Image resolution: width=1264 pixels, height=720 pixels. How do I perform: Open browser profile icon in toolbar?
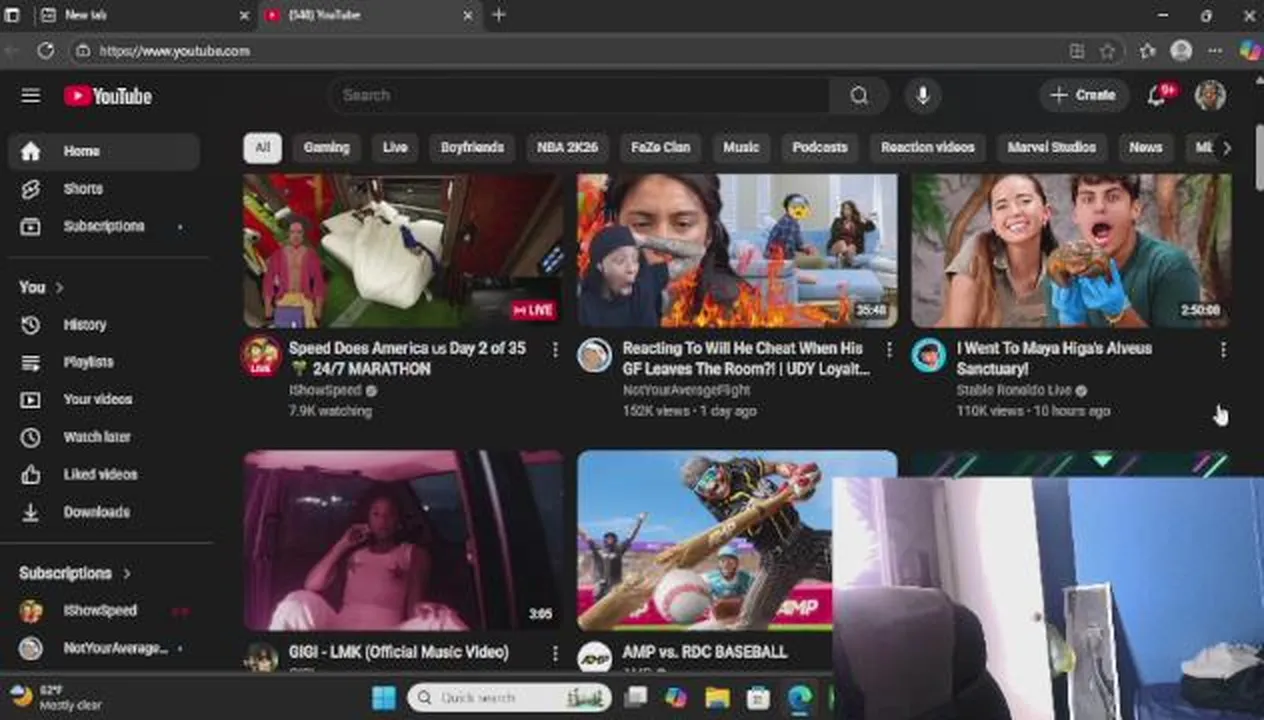[x=1181, y=51]
